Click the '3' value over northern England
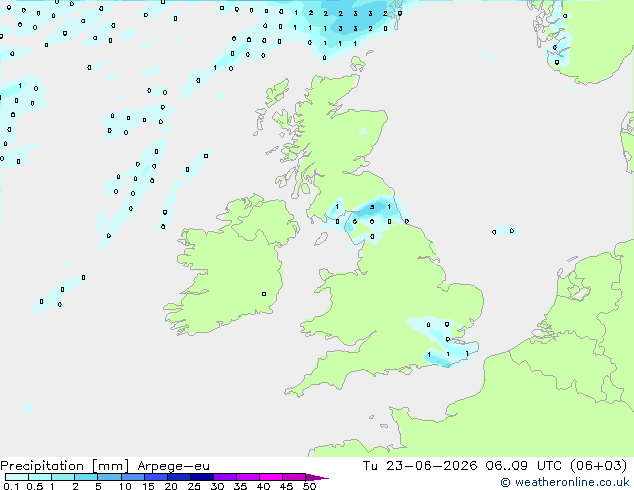 (372, 207)
